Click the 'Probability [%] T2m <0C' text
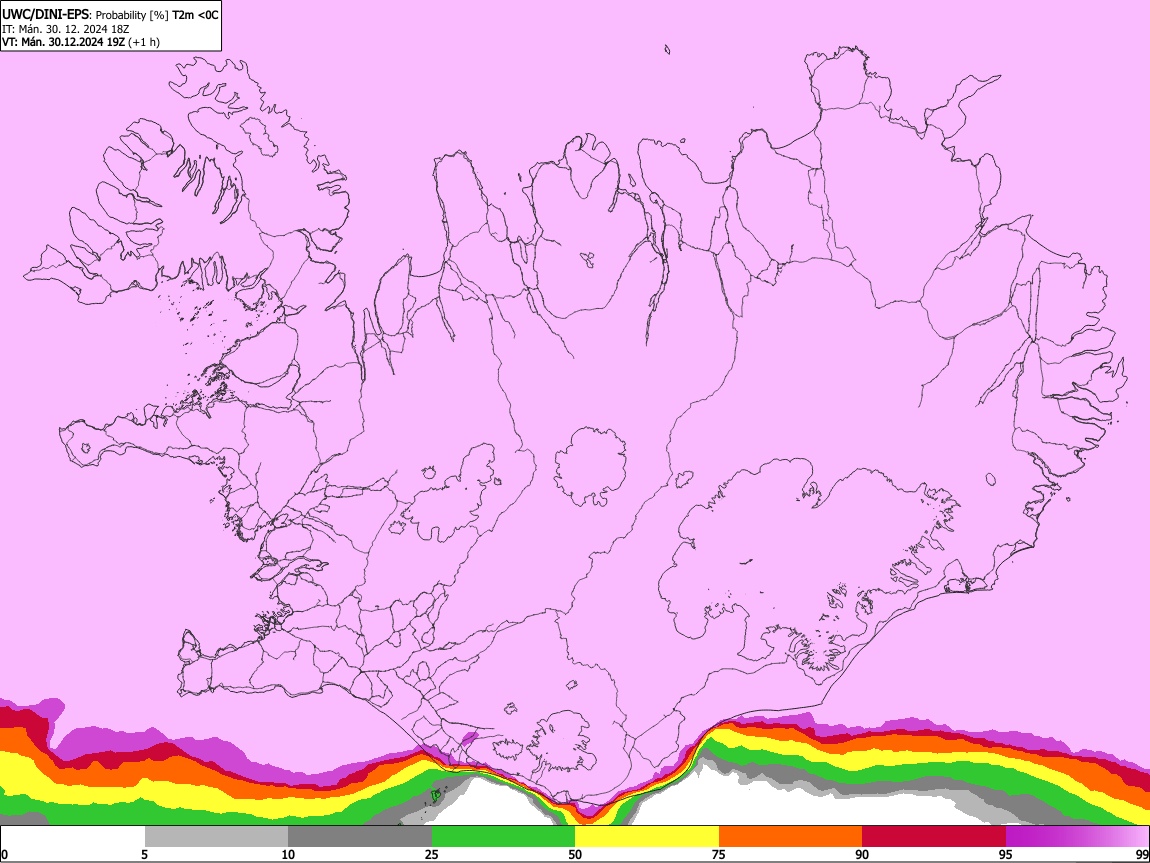Image resolution: width=1150 pixels, height=863 pixels. 157,15
